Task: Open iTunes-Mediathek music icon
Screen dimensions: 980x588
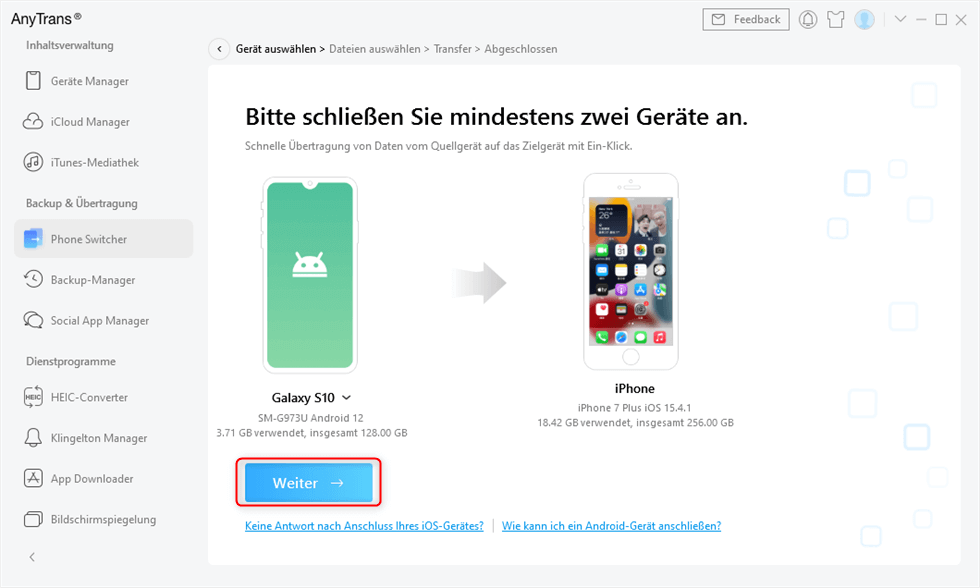Action: coord(32,162)
